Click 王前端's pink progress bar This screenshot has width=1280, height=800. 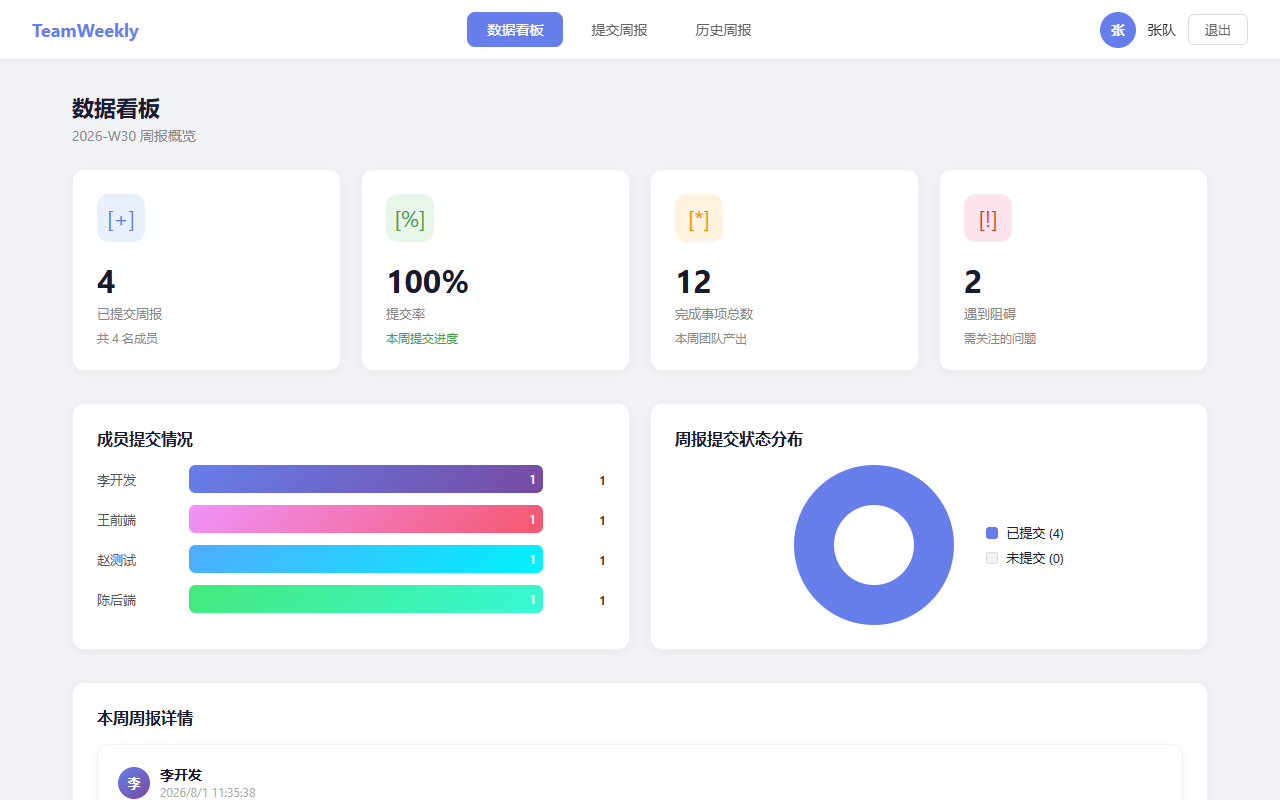[x=366, y=519]
